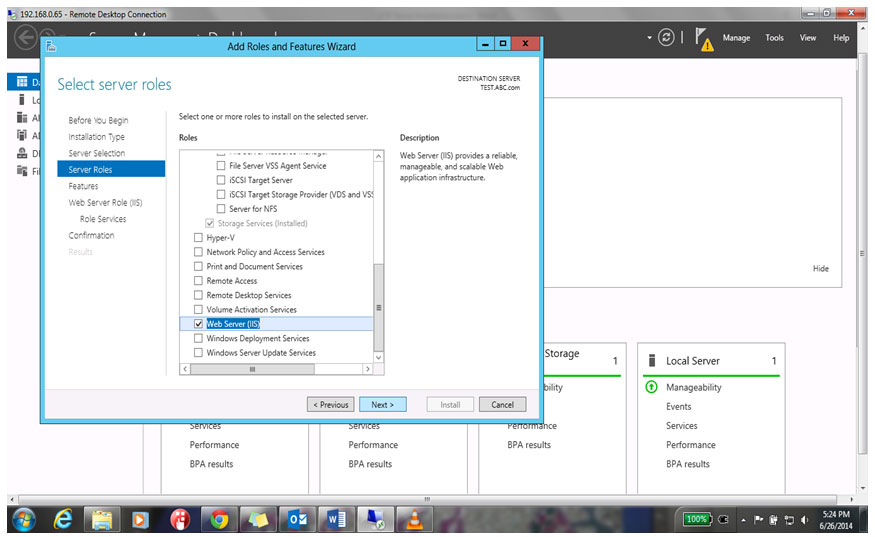
Task: Open BPA results in Local Server tile
Action: click(688, 464)
